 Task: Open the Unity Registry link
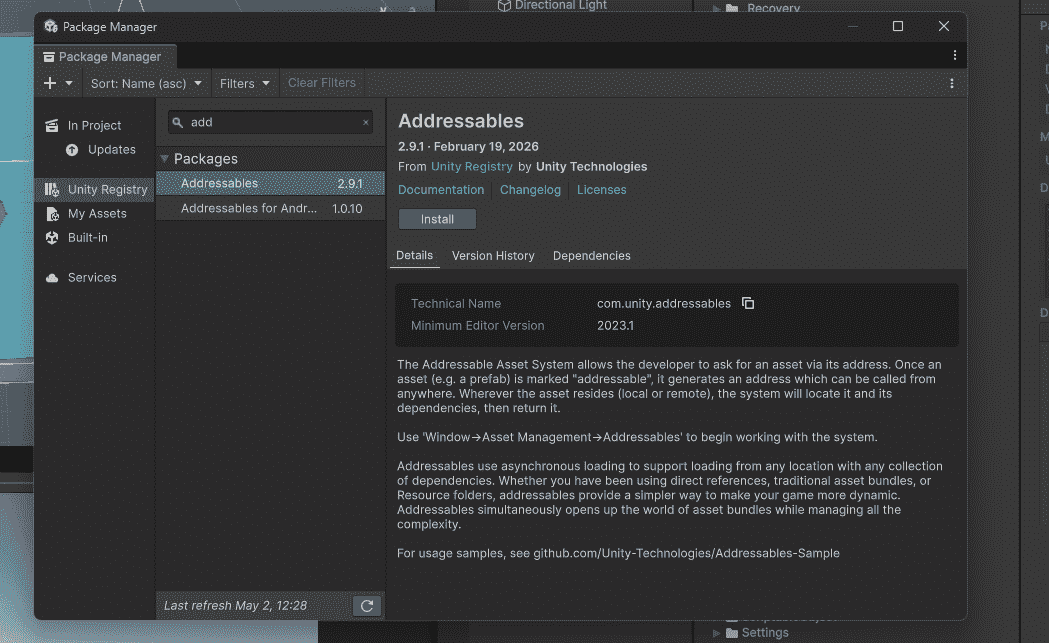point(472,167)
